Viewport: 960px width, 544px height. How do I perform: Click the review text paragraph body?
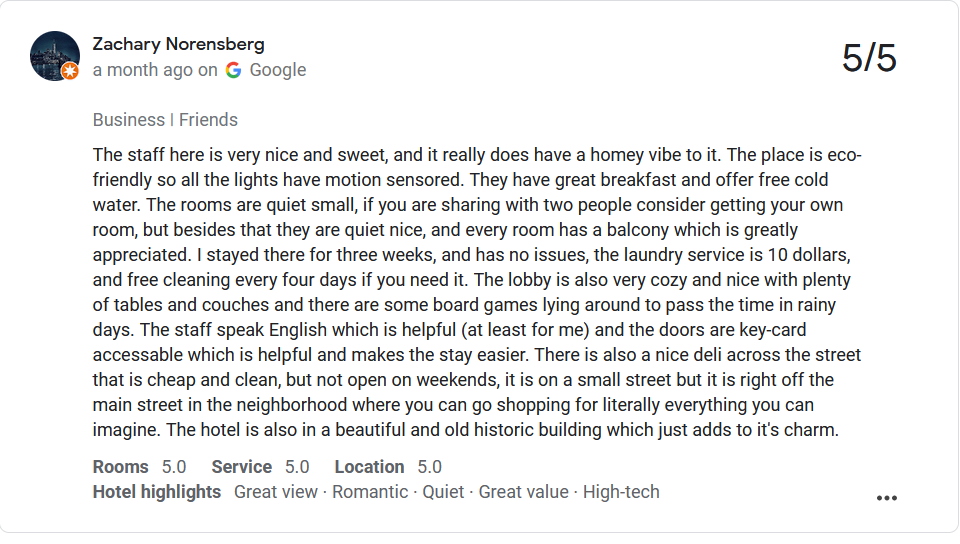[478, 293]
